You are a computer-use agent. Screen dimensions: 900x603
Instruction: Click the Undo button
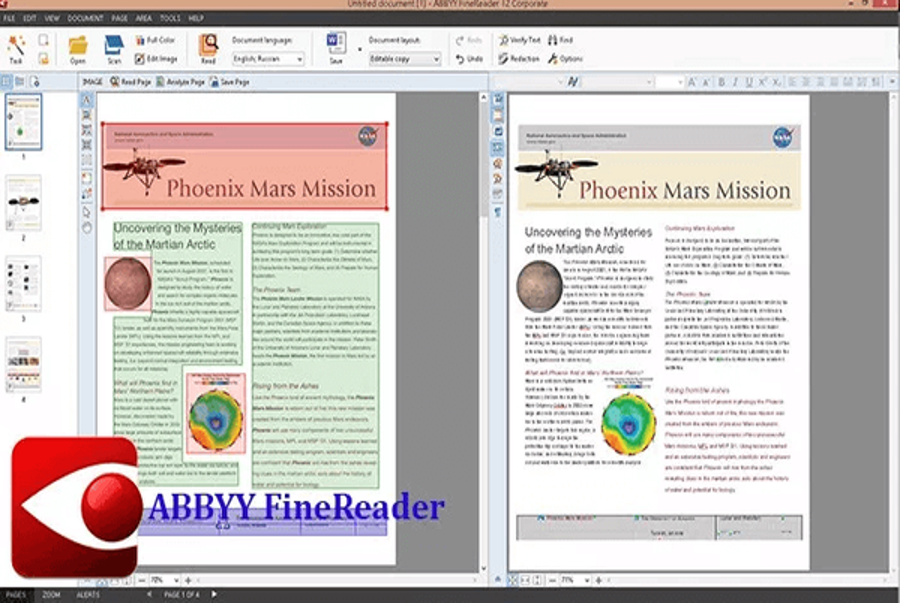469,59
